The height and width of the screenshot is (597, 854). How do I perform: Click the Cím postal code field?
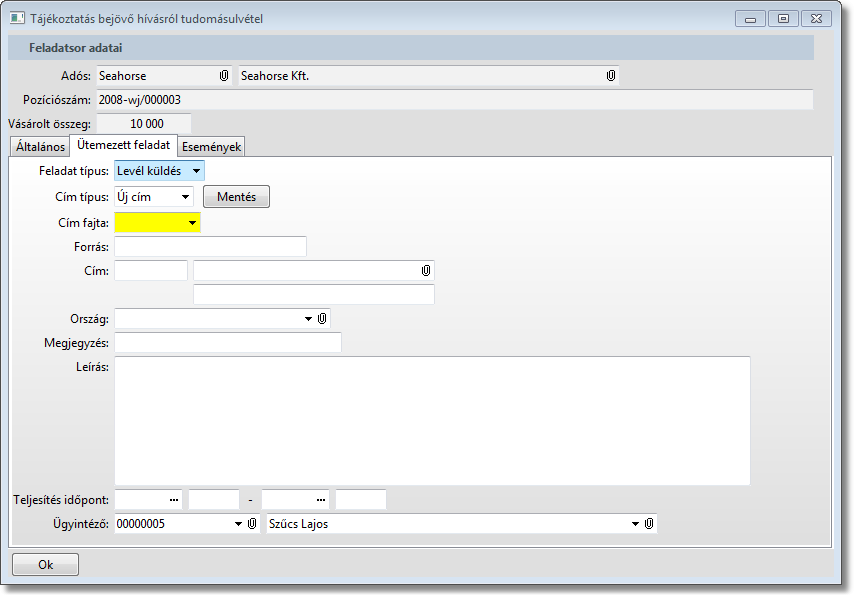coord(151,271)
